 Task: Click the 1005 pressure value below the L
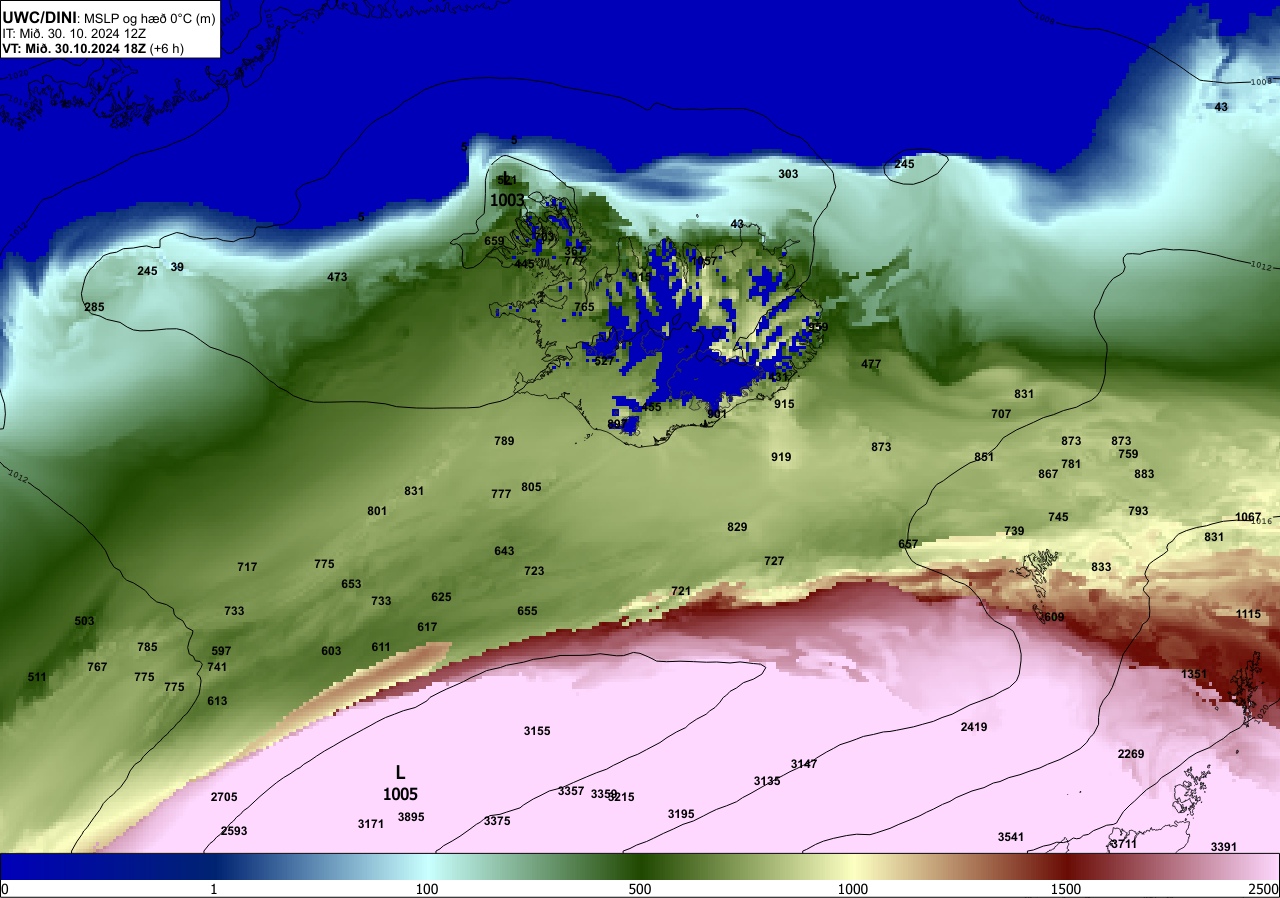click(400, 794)
